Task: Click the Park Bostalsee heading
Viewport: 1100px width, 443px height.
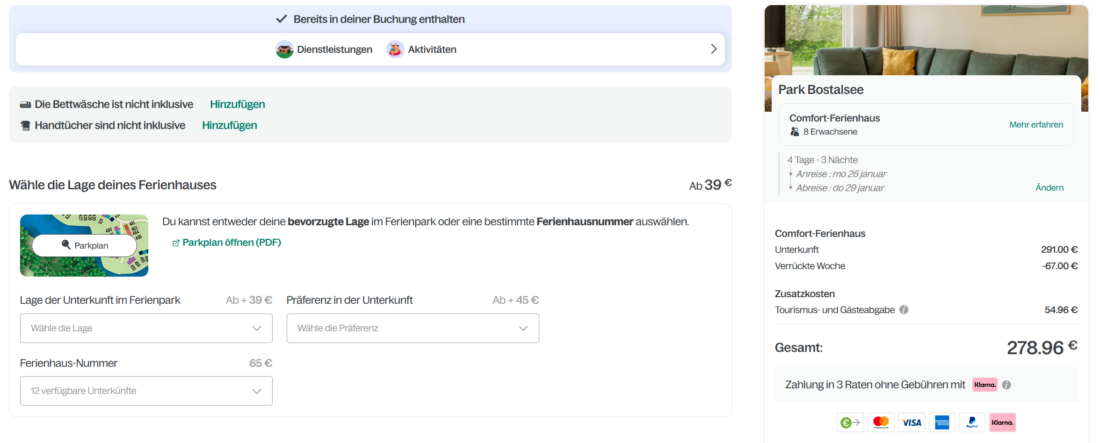Action: [821, 90]
